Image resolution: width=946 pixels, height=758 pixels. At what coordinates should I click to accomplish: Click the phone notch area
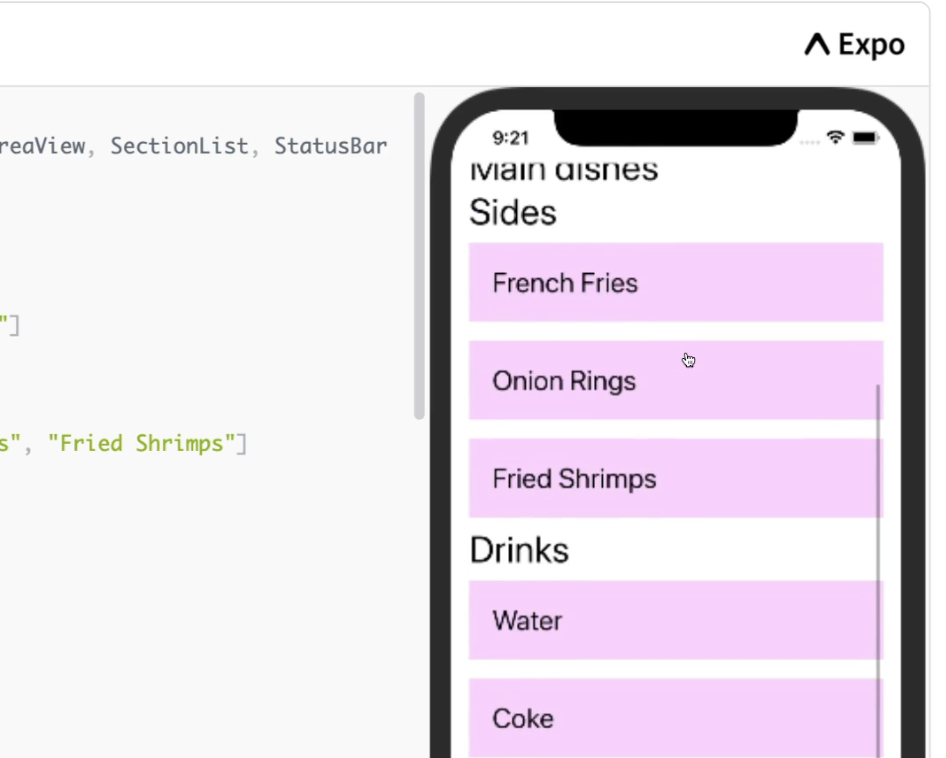tap(676, 127)
